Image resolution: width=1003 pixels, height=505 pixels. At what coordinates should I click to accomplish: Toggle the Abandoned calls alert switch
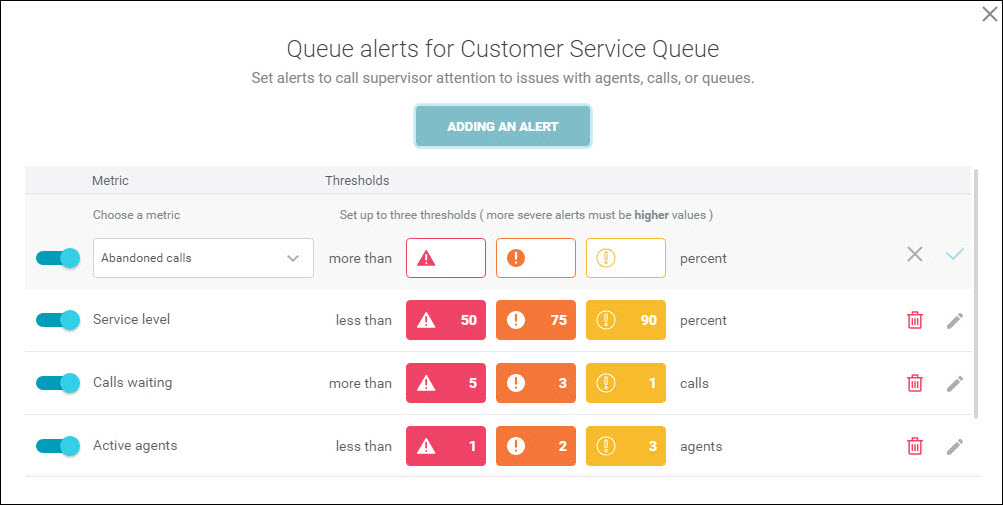tap(58, 258)
